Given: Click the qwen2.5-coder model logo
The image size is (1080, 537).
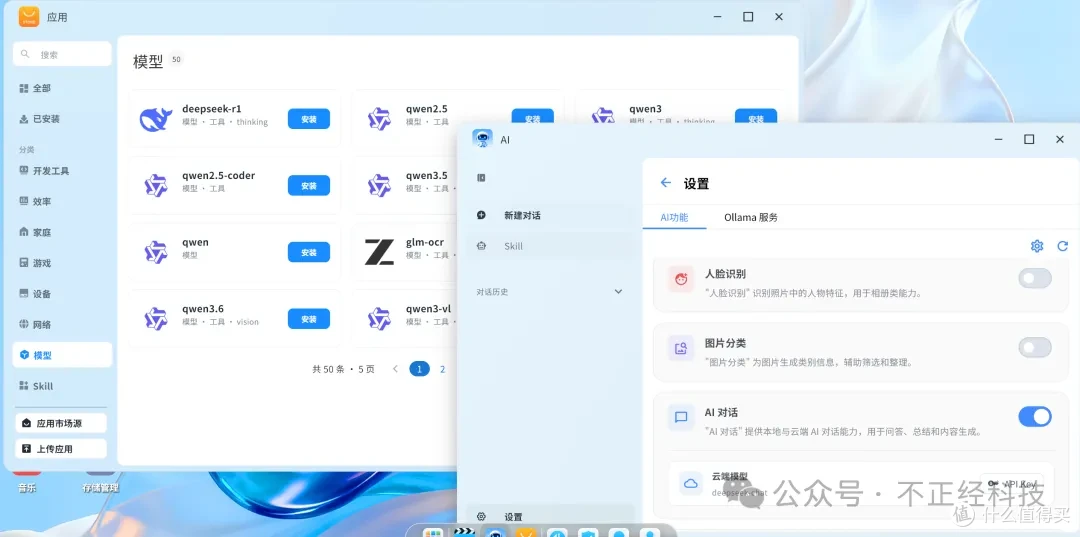Looking at the screenshot, I should coord(156,186).
